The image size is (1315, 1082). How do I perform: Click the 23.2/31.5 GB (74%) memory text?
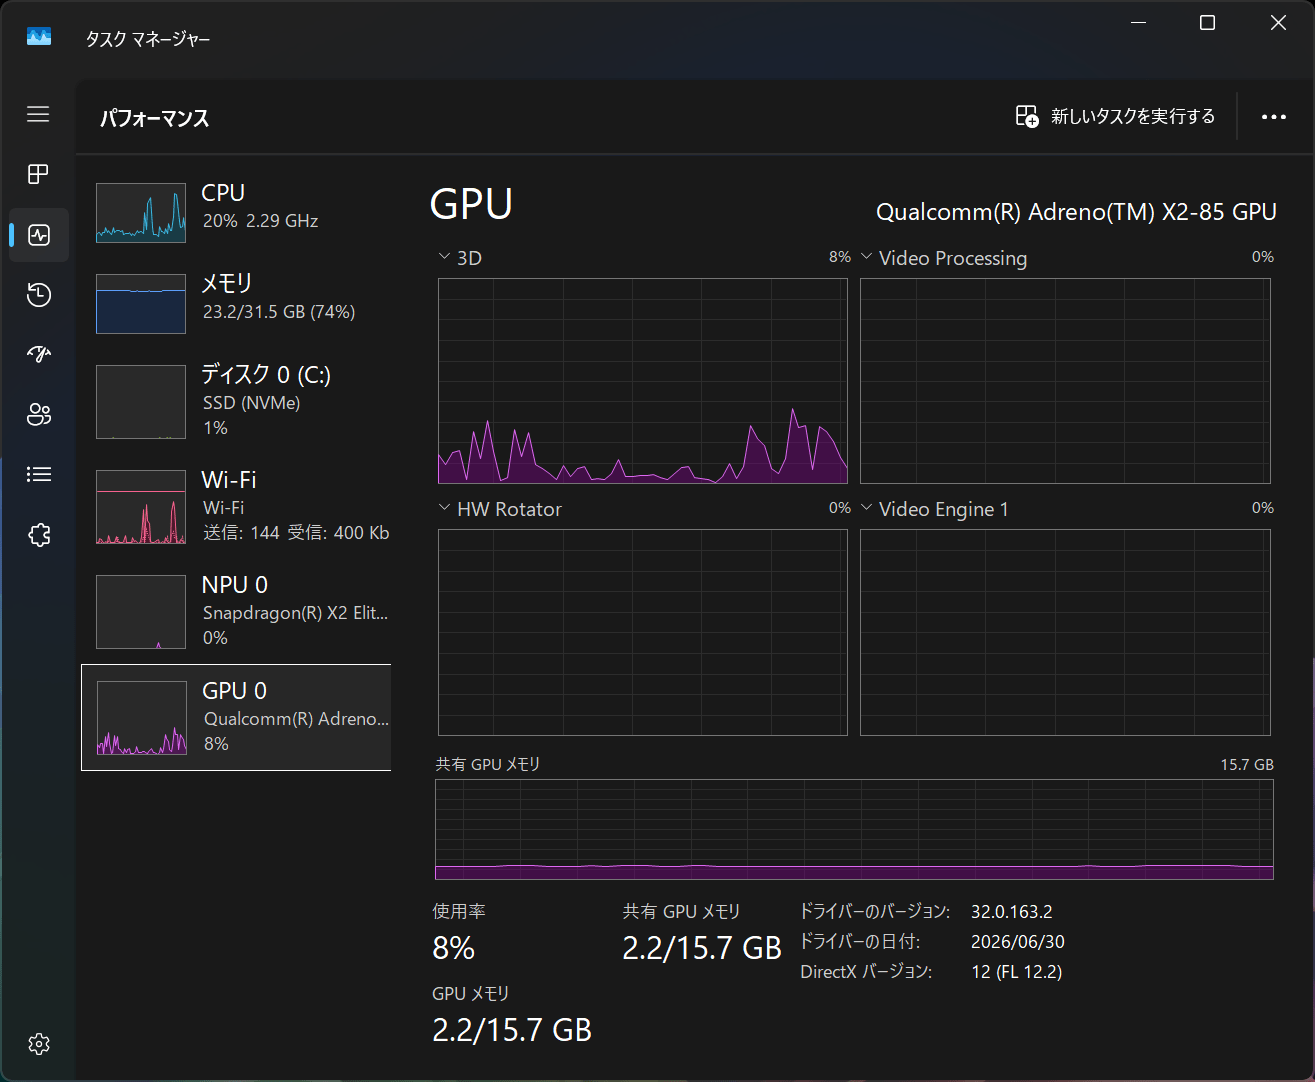[x=279, y=312]
